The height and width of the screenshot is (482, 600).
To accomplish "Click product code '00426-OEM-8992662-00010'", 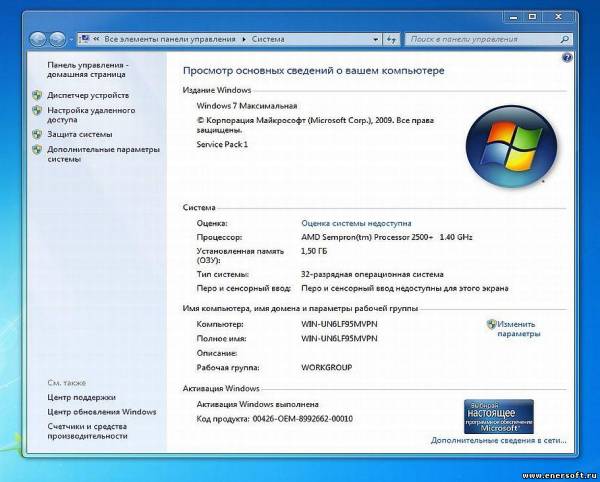I will [x=303, y=419].
